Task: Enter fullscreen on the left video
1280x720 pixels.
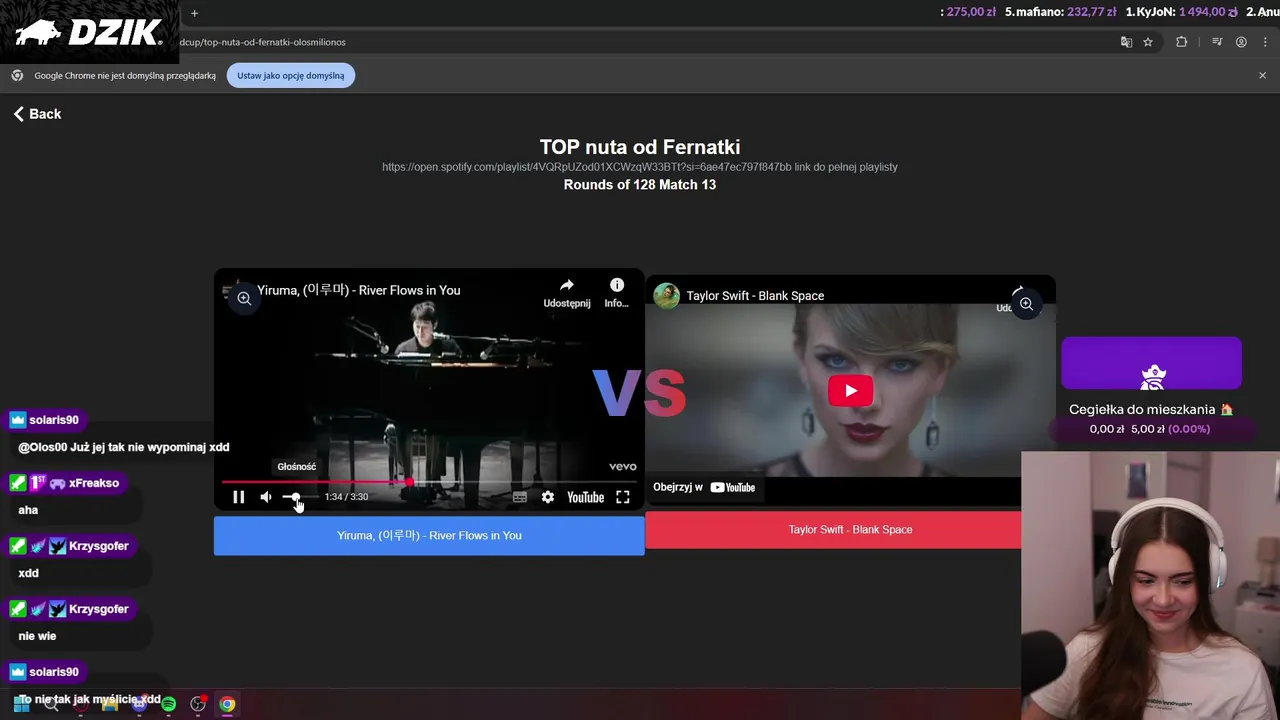Action: click(622, 497)
